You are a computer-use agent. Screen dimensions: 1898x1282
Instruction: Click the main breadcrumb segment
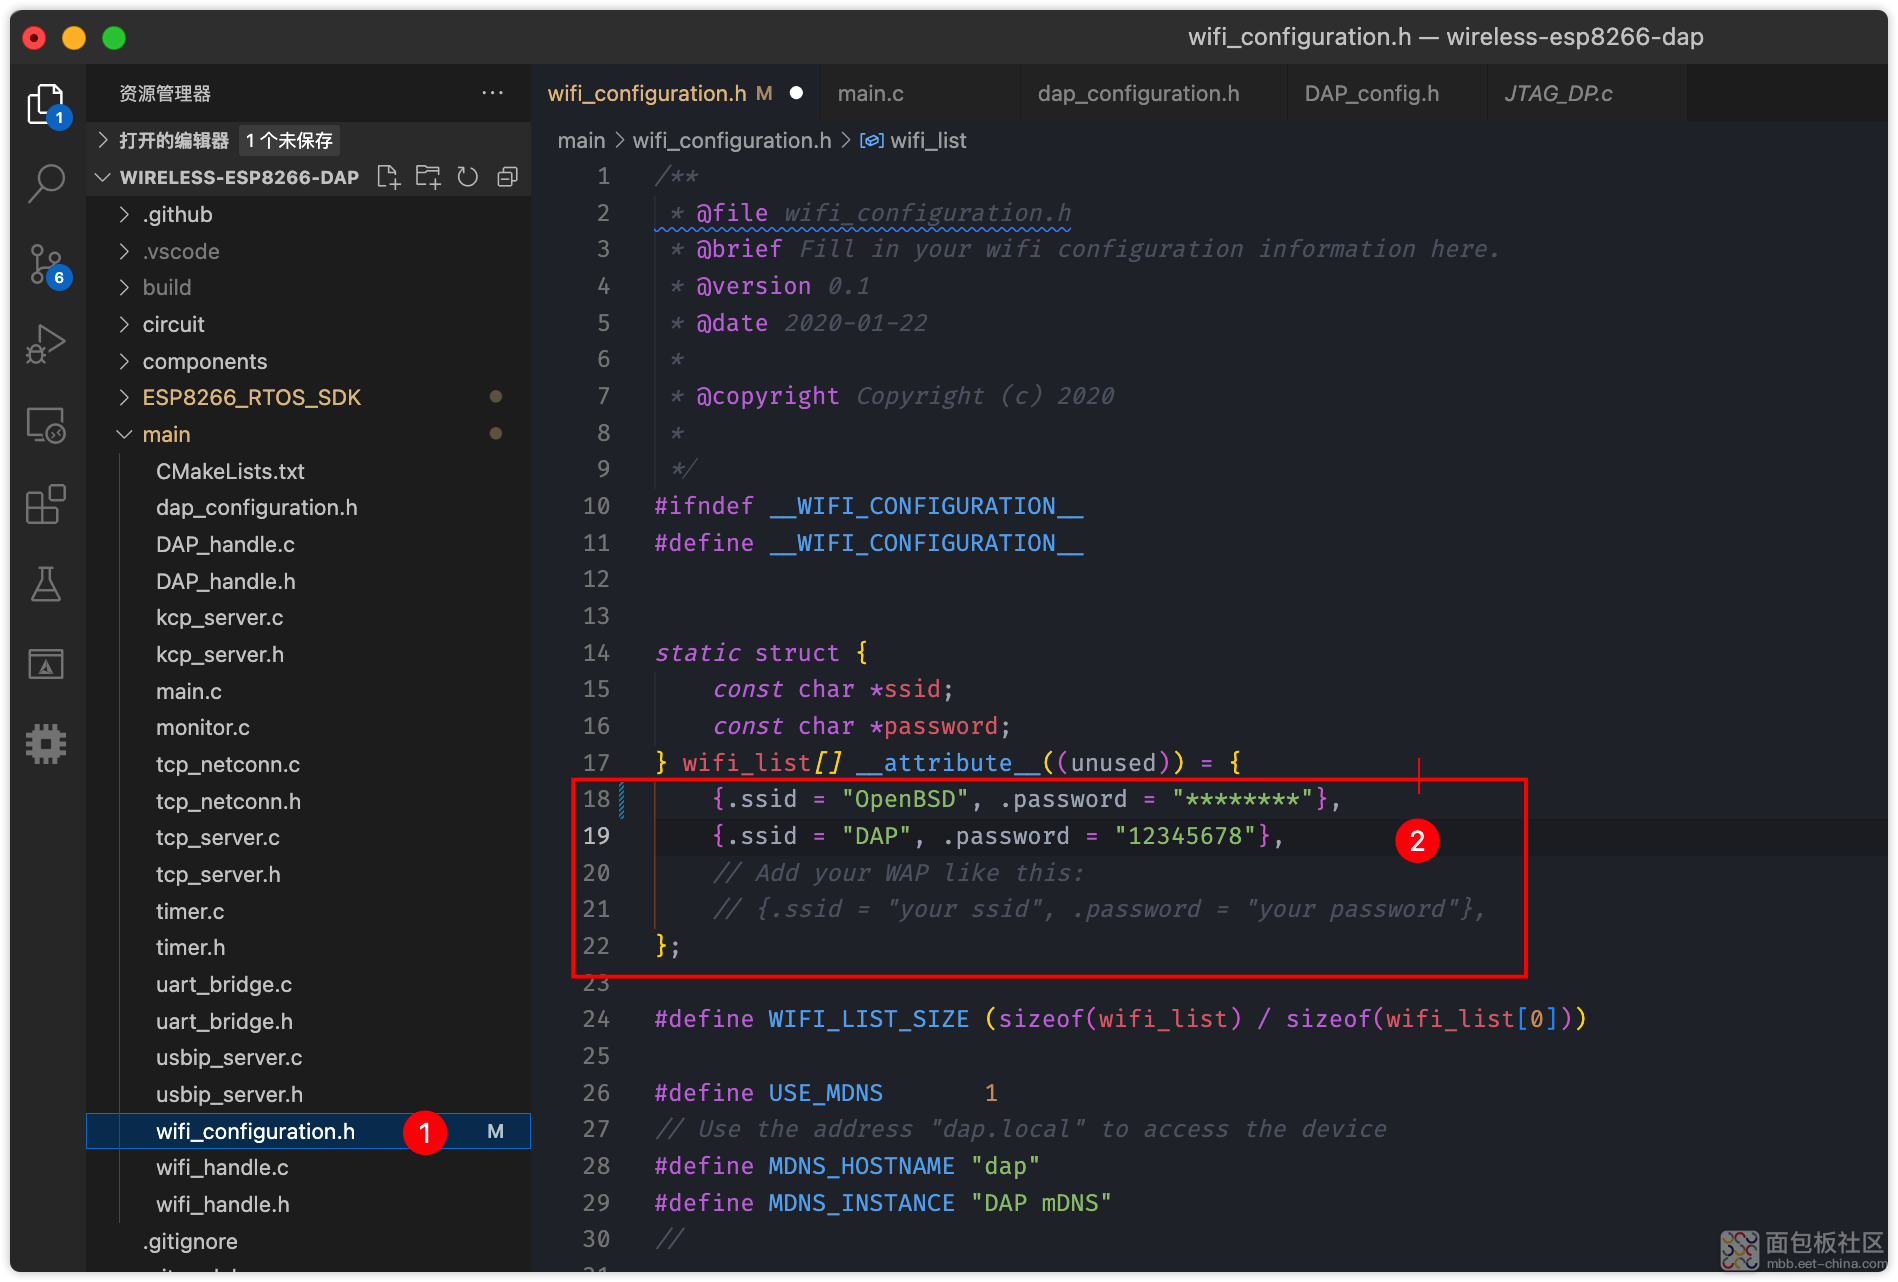pyautogui.click(x=581, y=141)
